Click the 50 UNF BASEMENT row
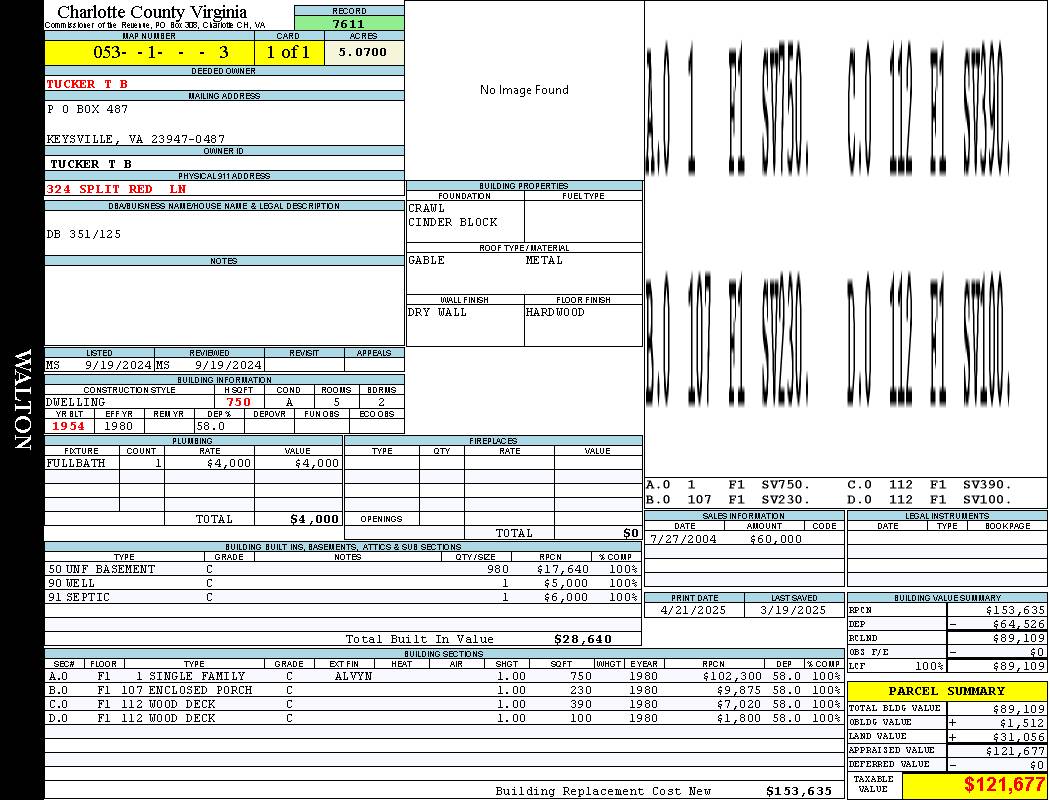 coord(343,570)
